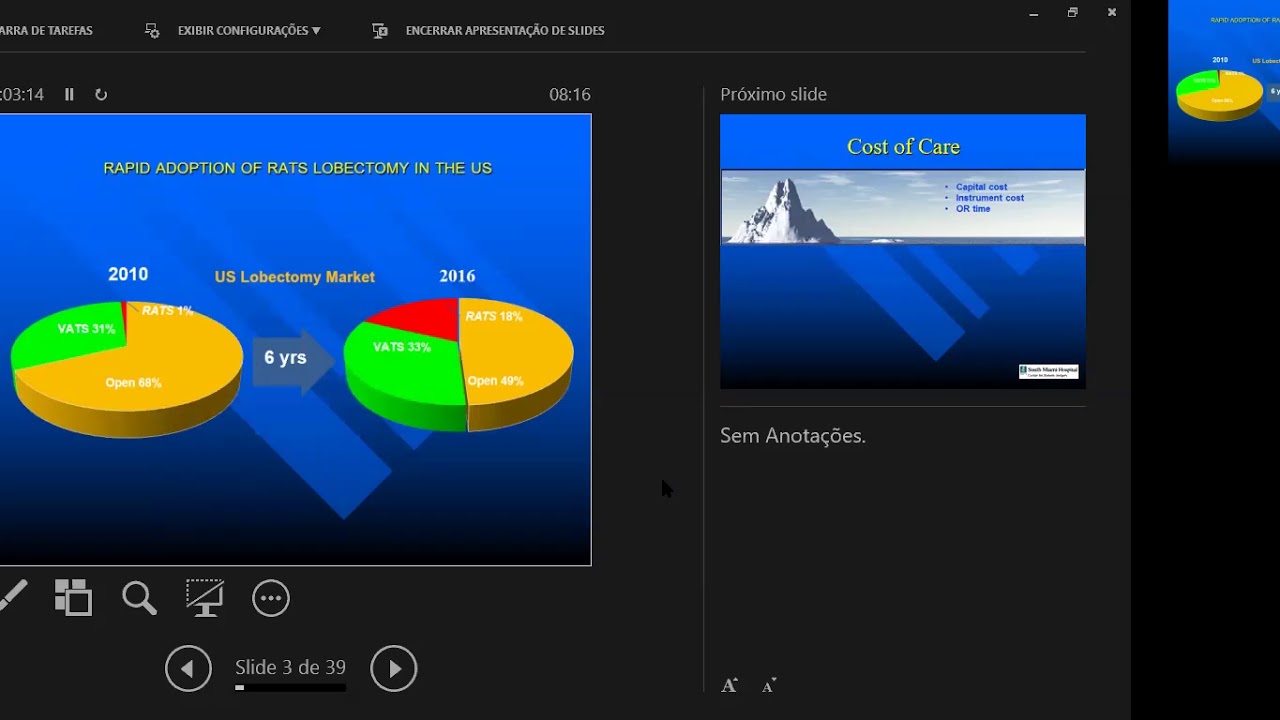The image size is (1280, 720).
Task: Close the presenter view window
Action: coord(1111,13)
